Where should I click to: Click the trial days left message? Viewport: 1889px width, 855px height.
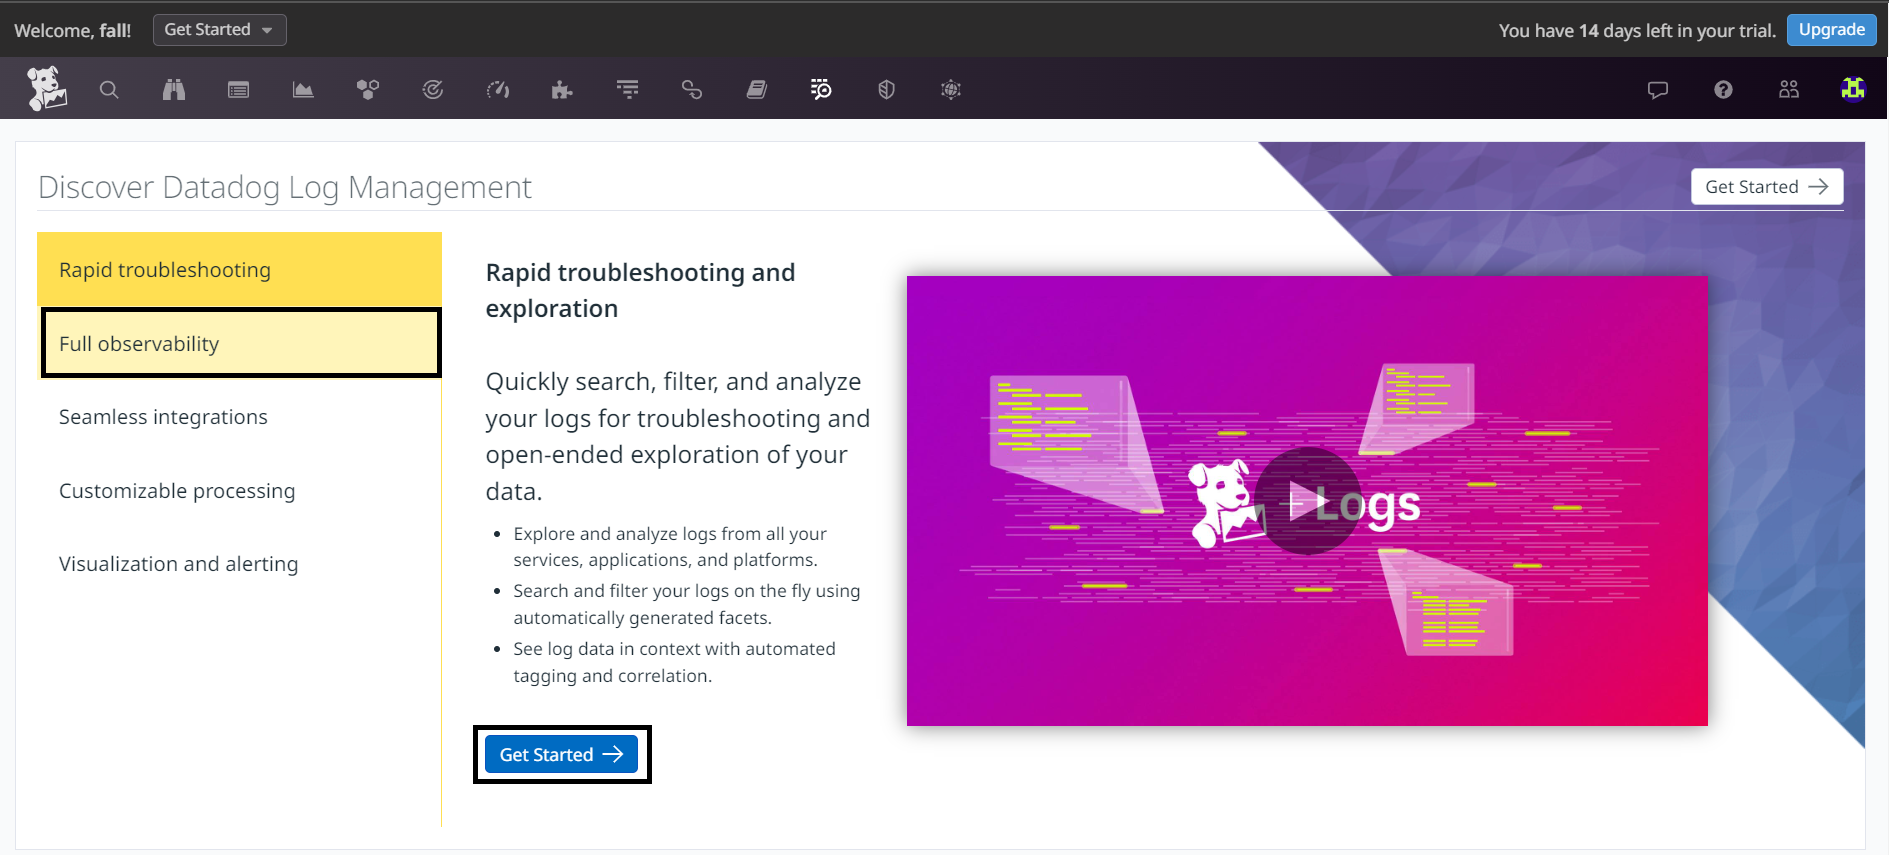point(1637,31)
